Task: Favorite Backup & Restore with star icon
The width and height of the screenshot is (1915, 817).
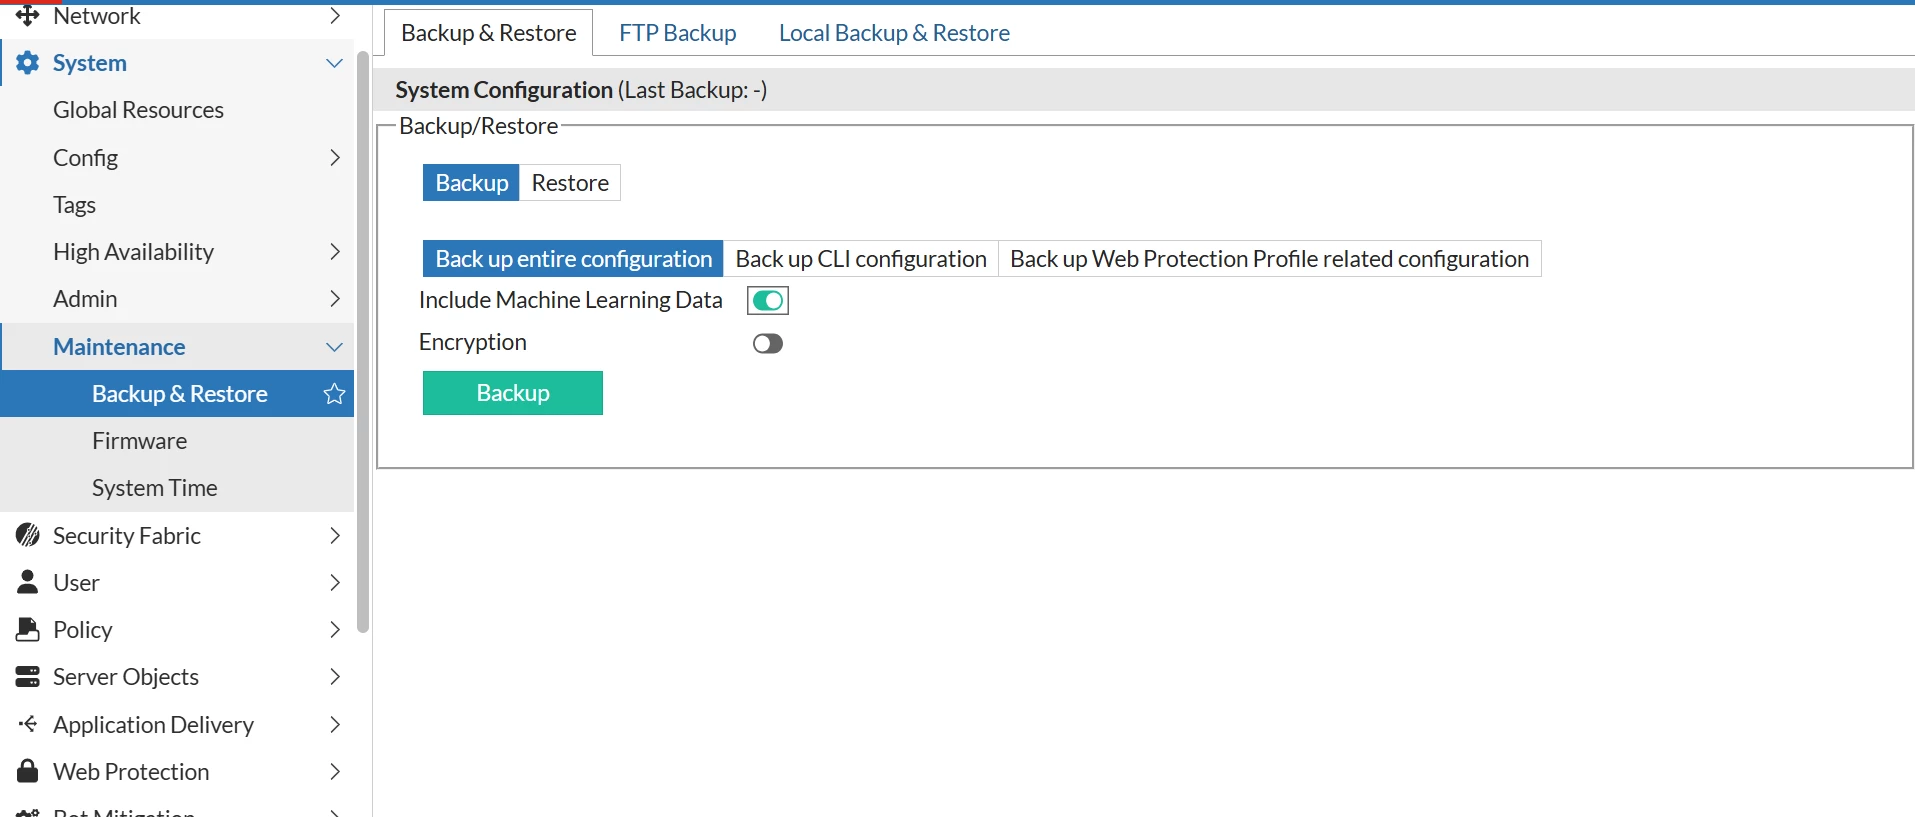Action: click(335, 394)
